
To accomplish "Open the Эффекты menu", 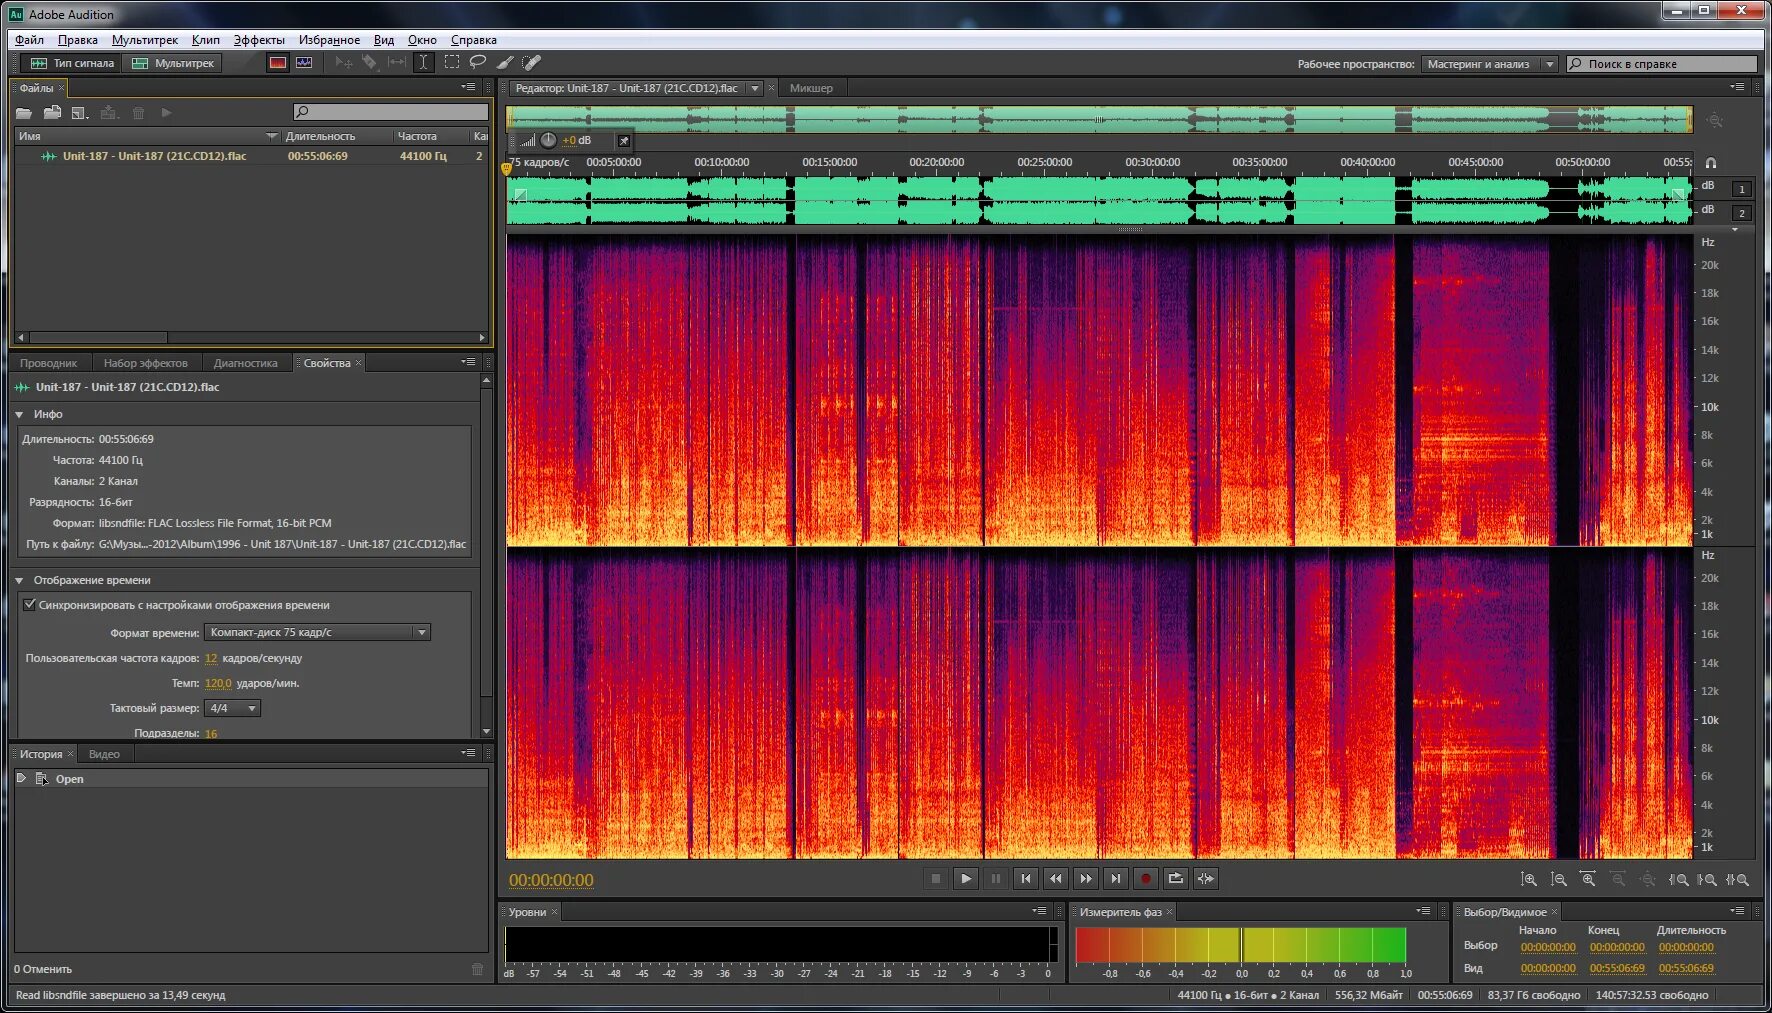I will 259,40.
